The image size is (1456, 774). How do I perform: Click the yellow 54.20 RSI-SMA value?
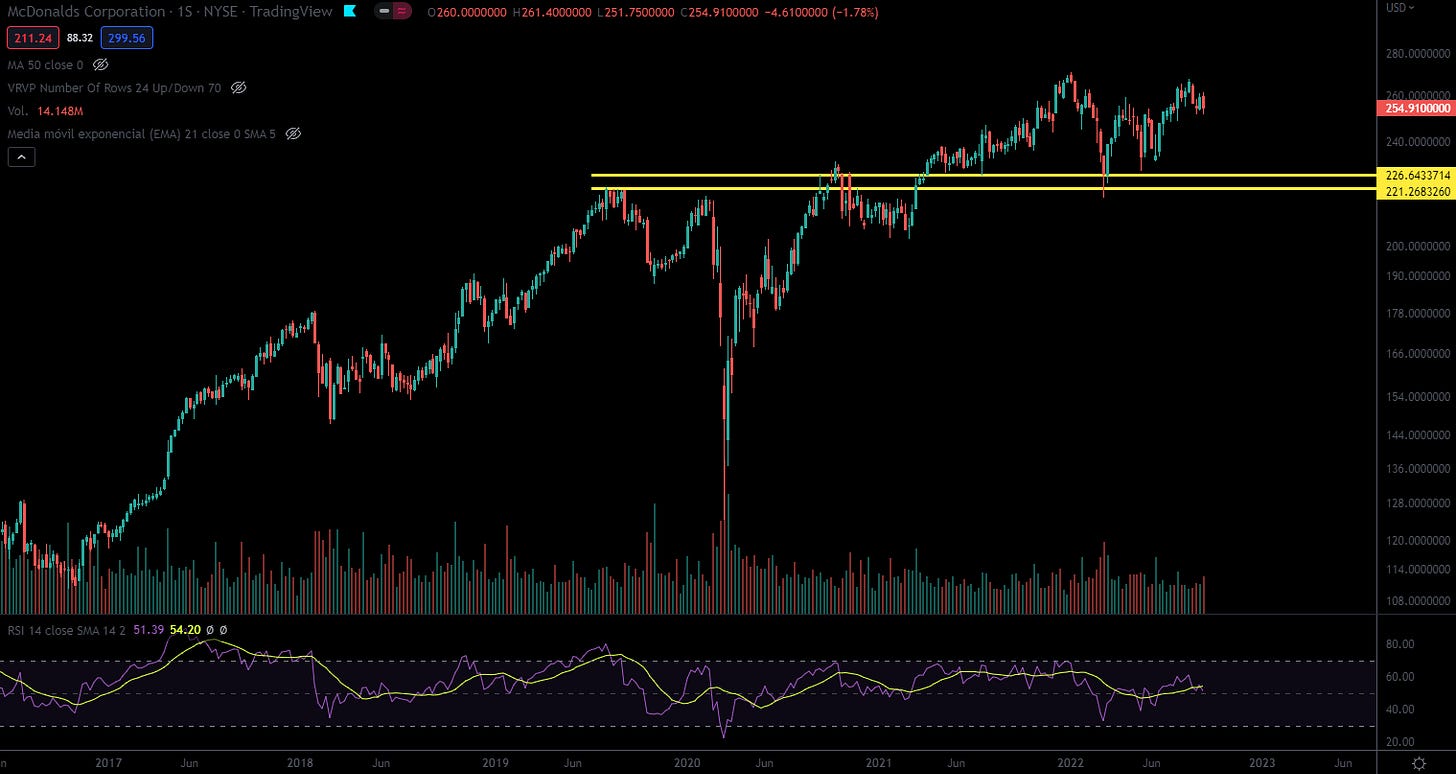185,629
